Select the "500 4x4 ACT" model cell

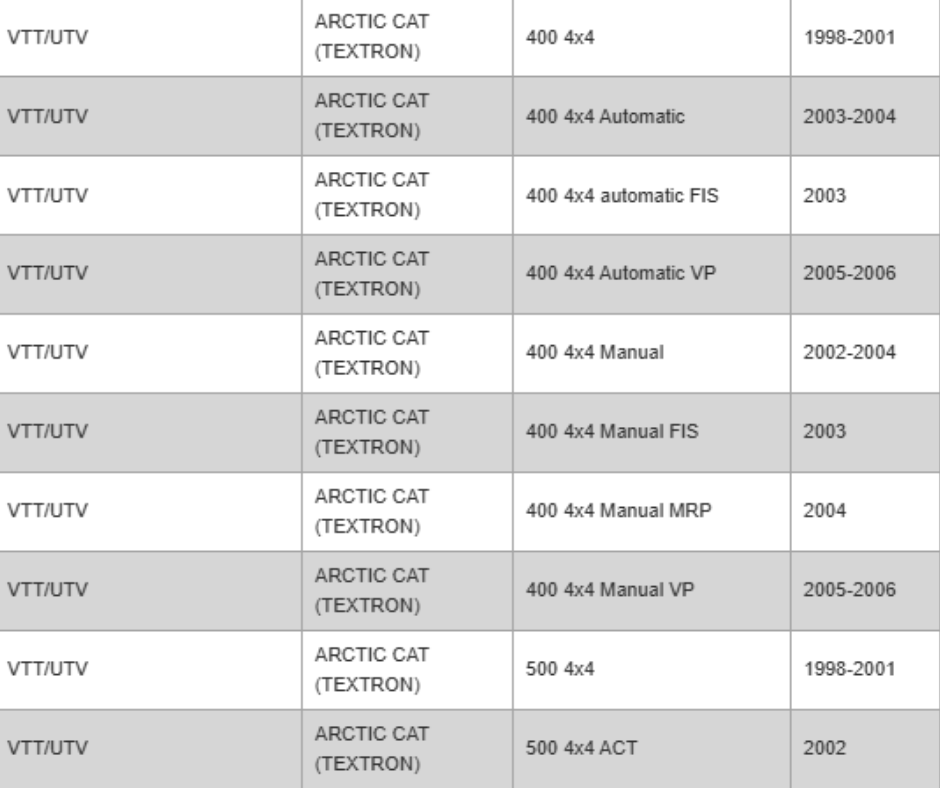[x=574, y=749]
